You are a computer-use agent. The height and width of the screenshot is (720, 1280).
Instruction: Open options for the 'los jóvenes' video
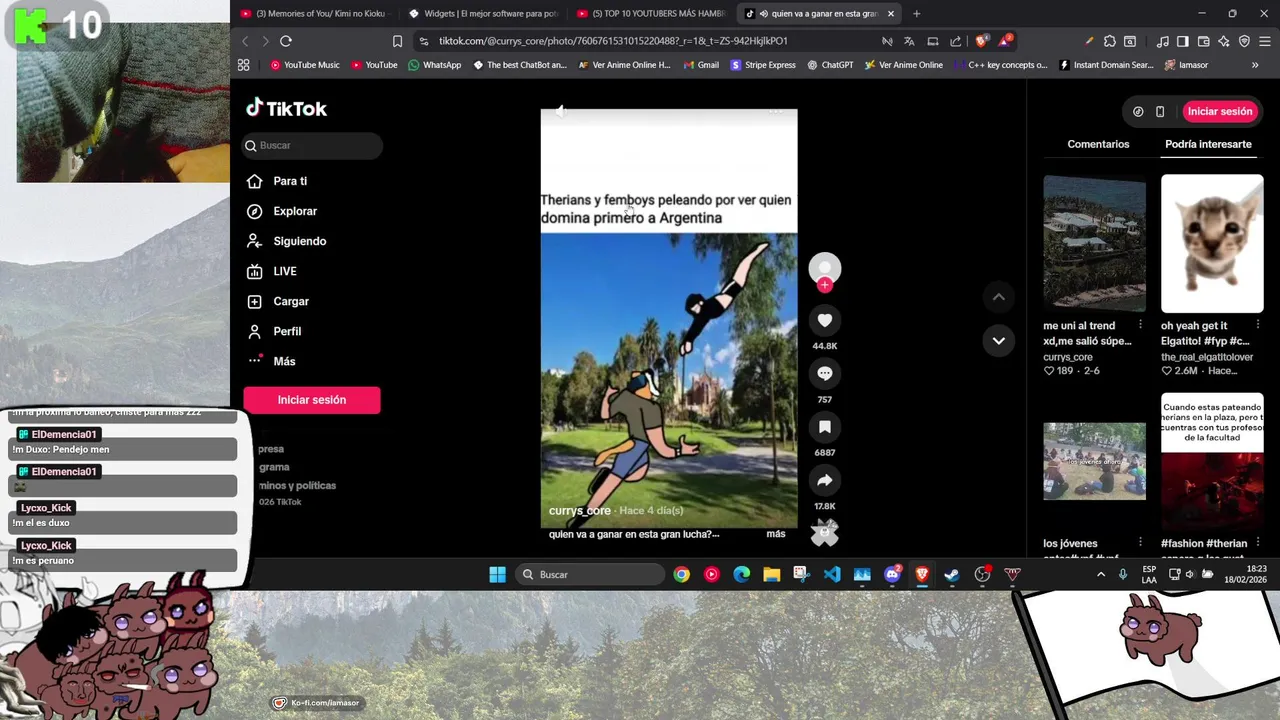pos(1140,543)
